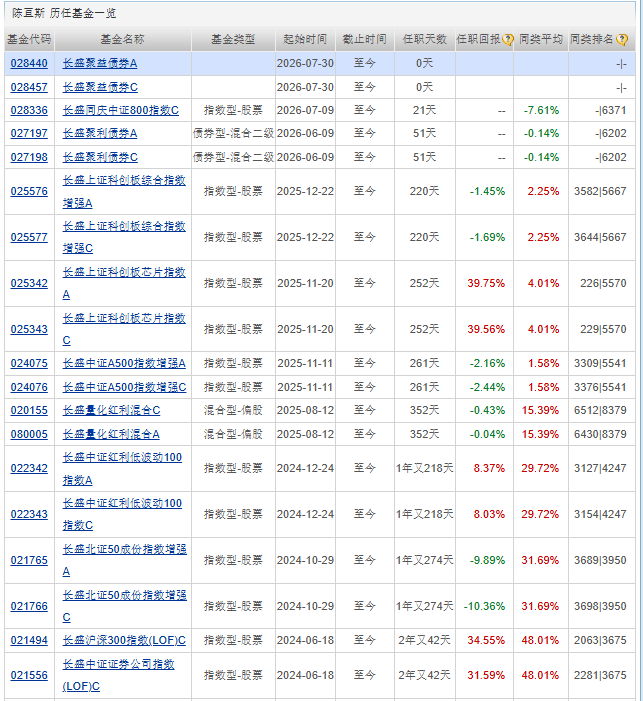Open fund code 020155
The width and height of the screenshot is (643, 701).
tap(29, 410)
